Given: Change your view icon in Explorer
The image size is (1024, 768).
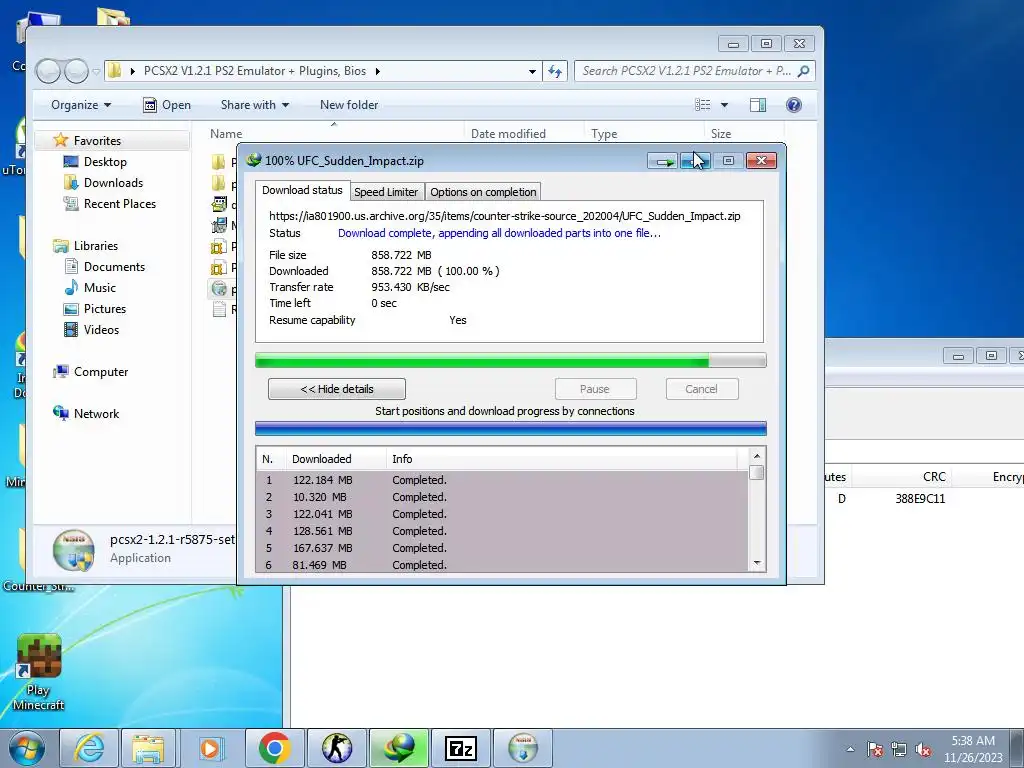Looking at the screenshot, I should pos(703,105).
